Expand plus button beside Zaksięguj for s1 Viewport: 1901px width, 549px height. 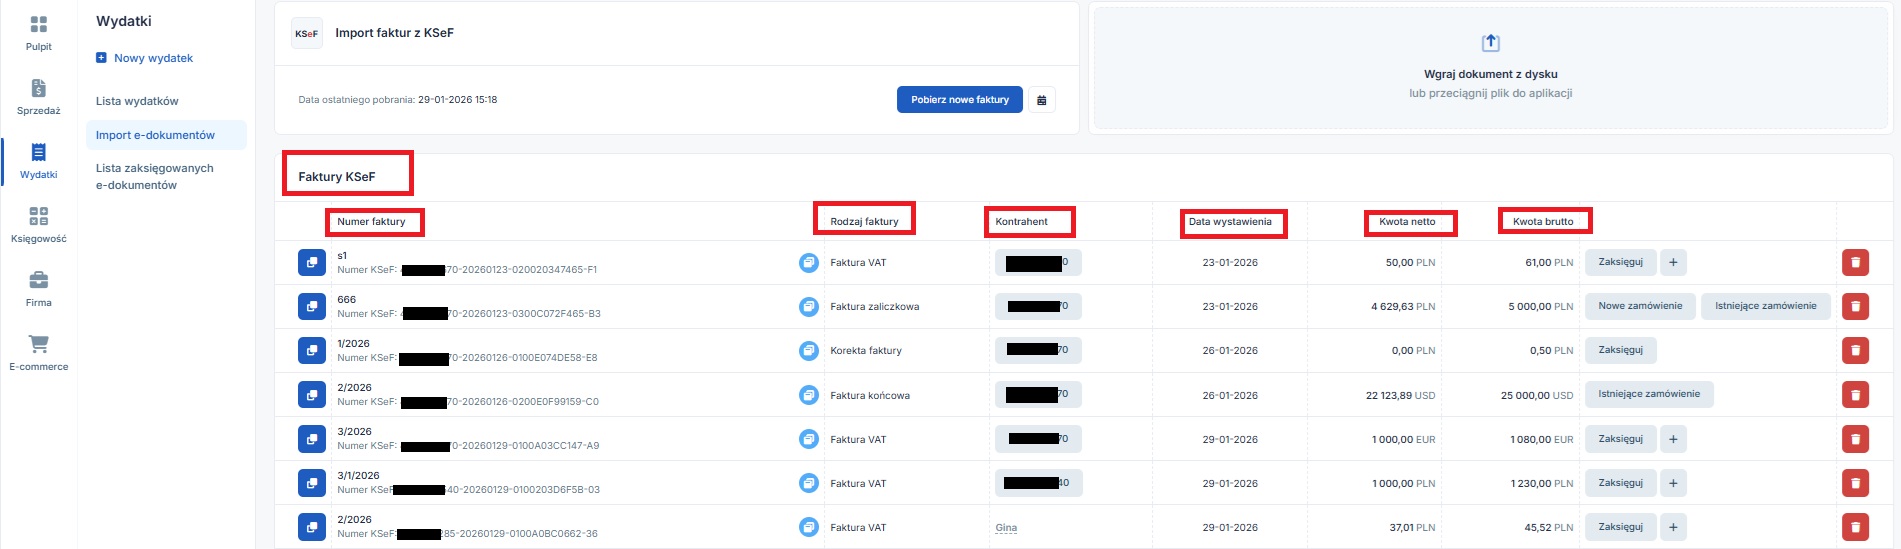coord(1673,262)
